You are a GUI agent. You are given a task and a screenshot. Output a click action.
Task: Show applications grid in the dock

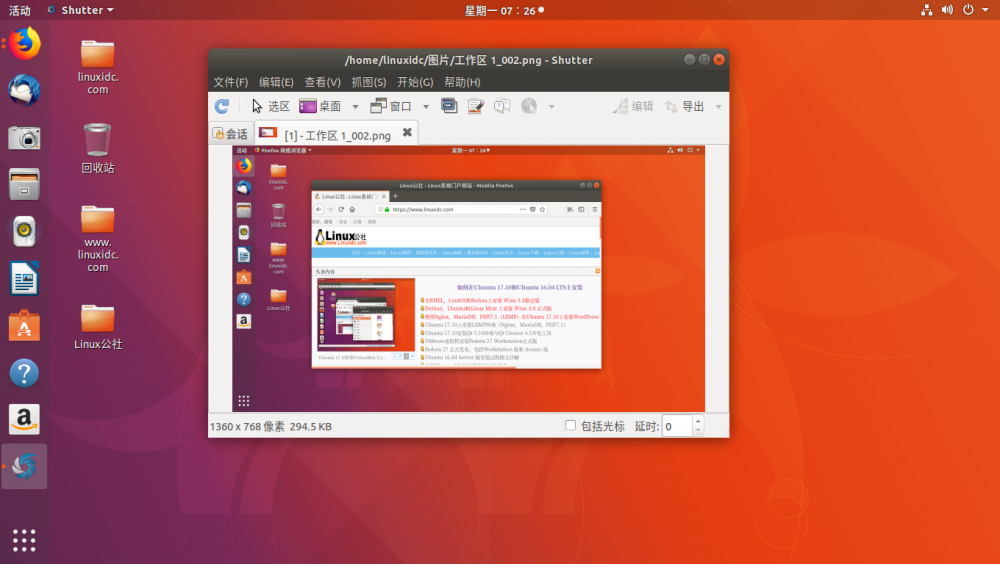[x=24, y=540]
